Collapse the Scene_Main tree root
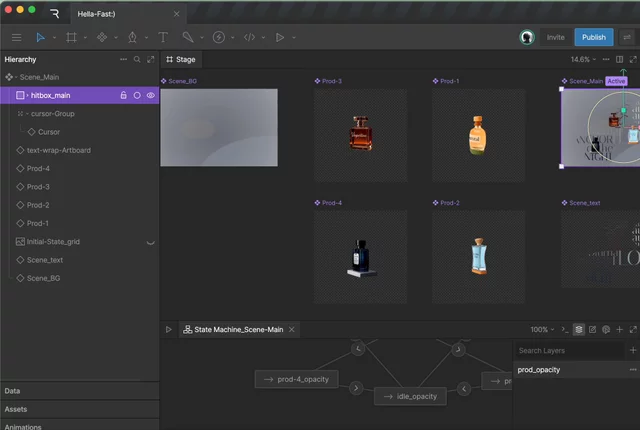The width and height of the screenshot is (640, 430). click(x=16, y=77)
